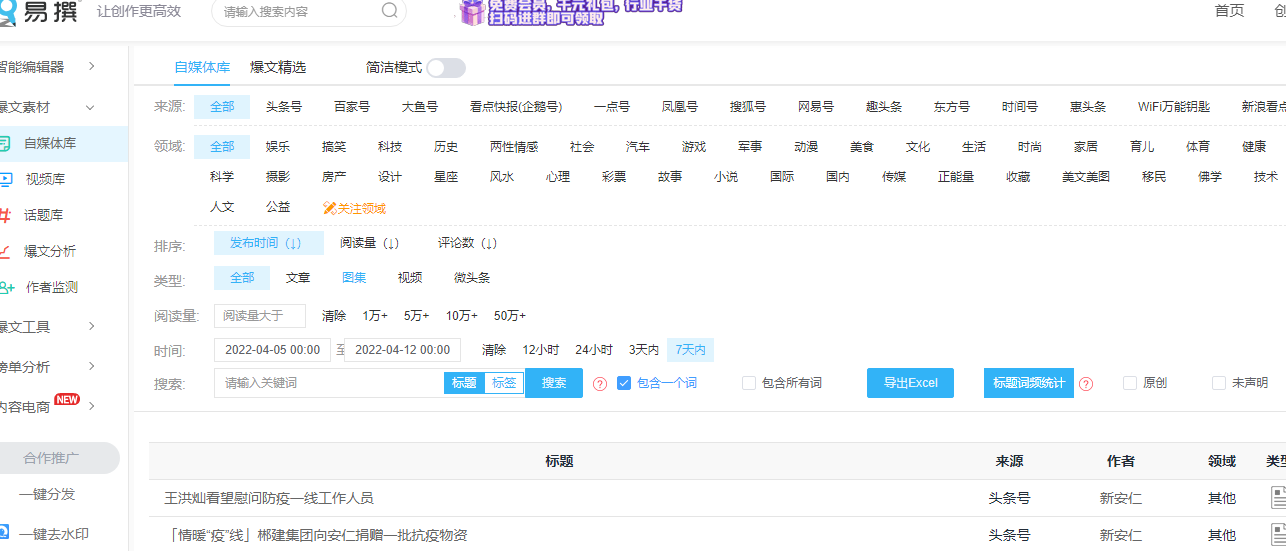Select 全部 under 类型 filter

242,278
